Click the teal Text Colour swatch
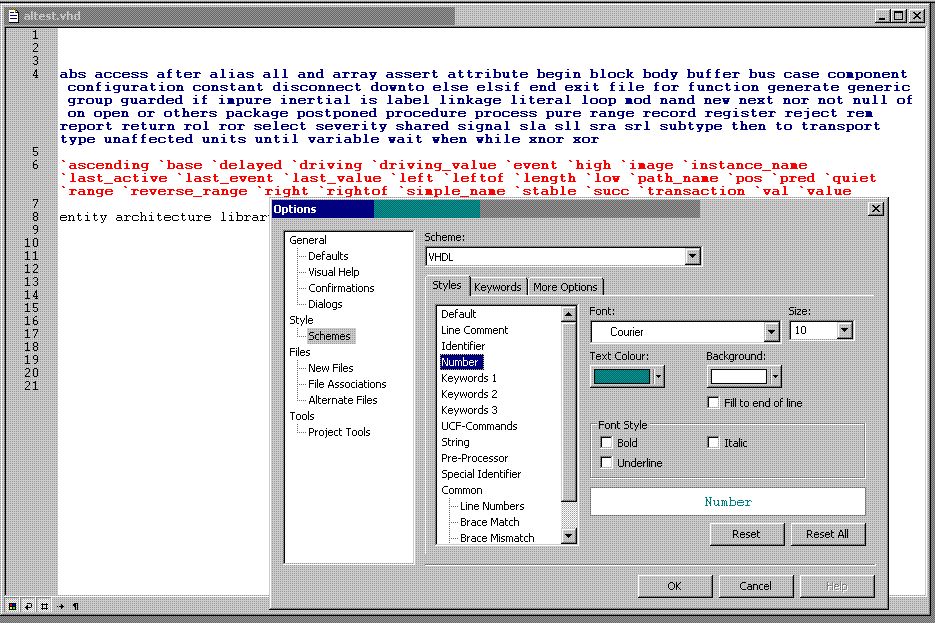The height and width of the screenshot is (623, 935). [x=621, y=377]
